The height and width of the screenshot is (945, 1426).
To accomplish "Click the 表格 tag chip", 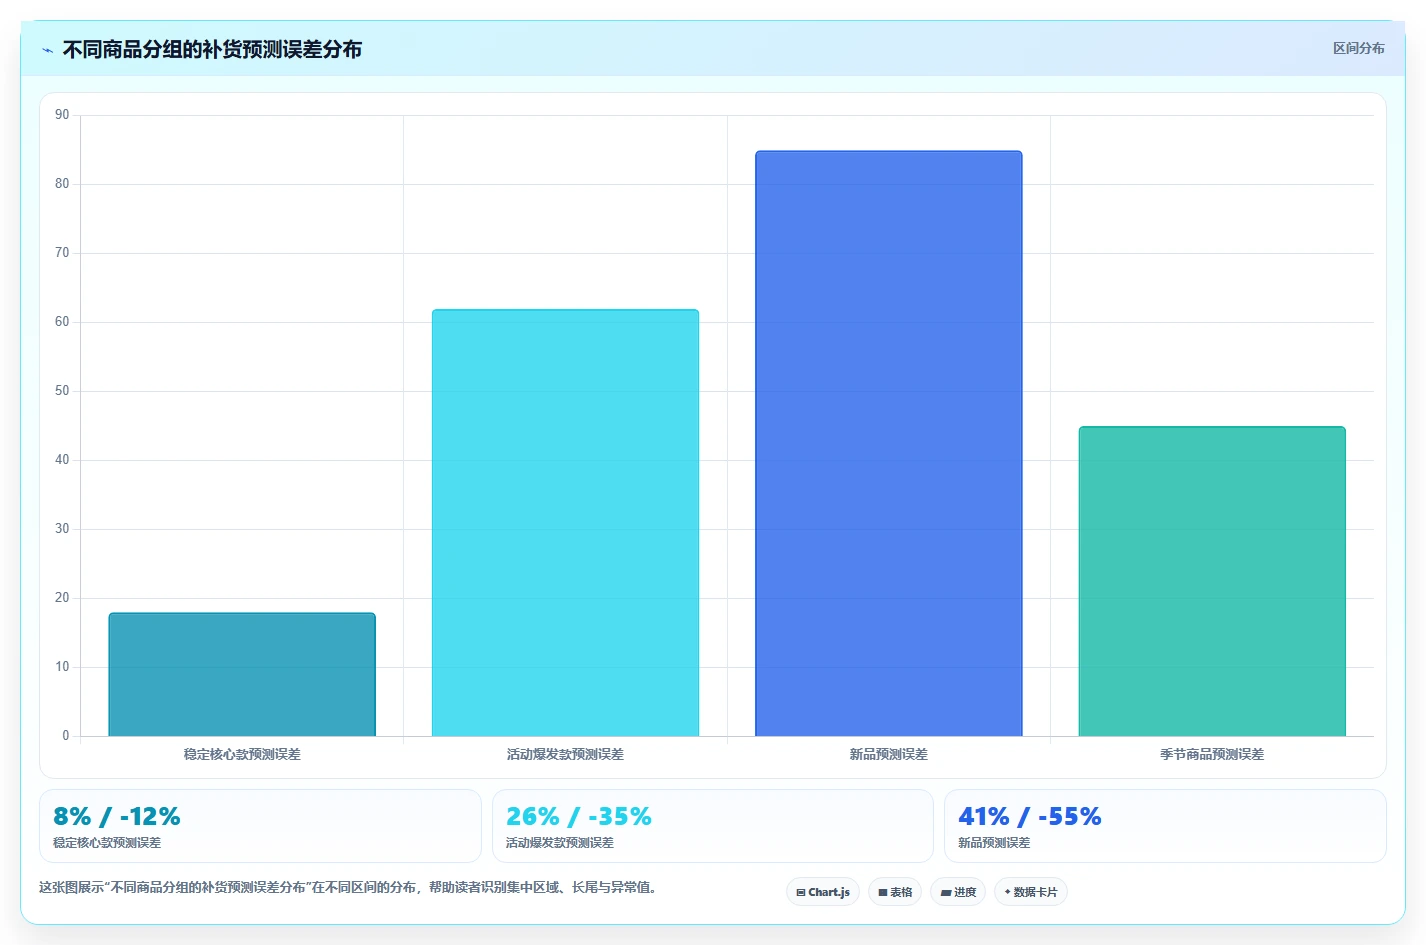I will [x=895, y=892].
